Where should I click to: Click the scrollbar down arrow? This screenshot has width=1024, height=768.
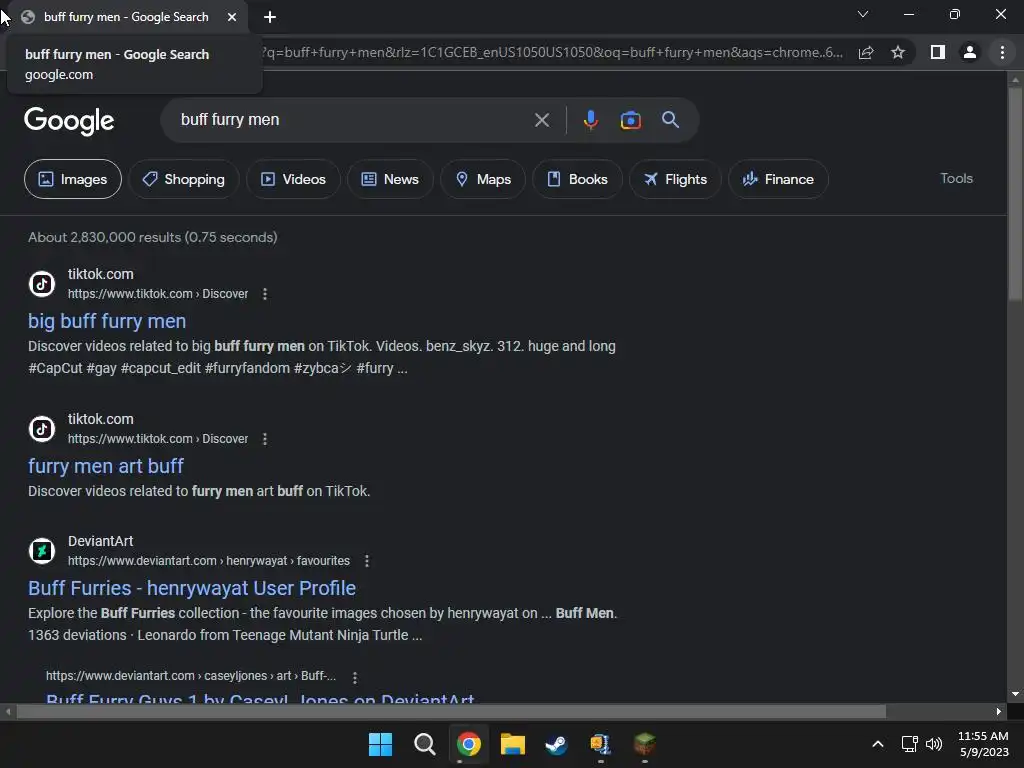coord(1015,694)
